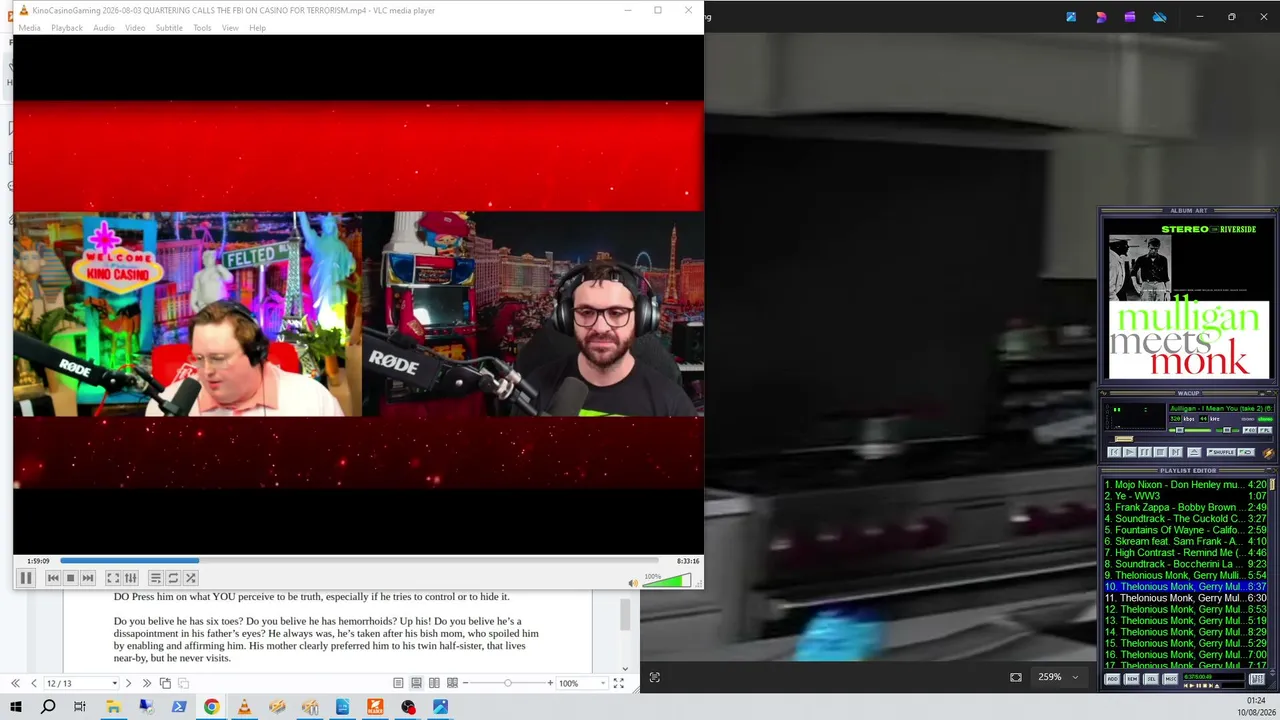Open VLC Audio menu

(104, 28)
